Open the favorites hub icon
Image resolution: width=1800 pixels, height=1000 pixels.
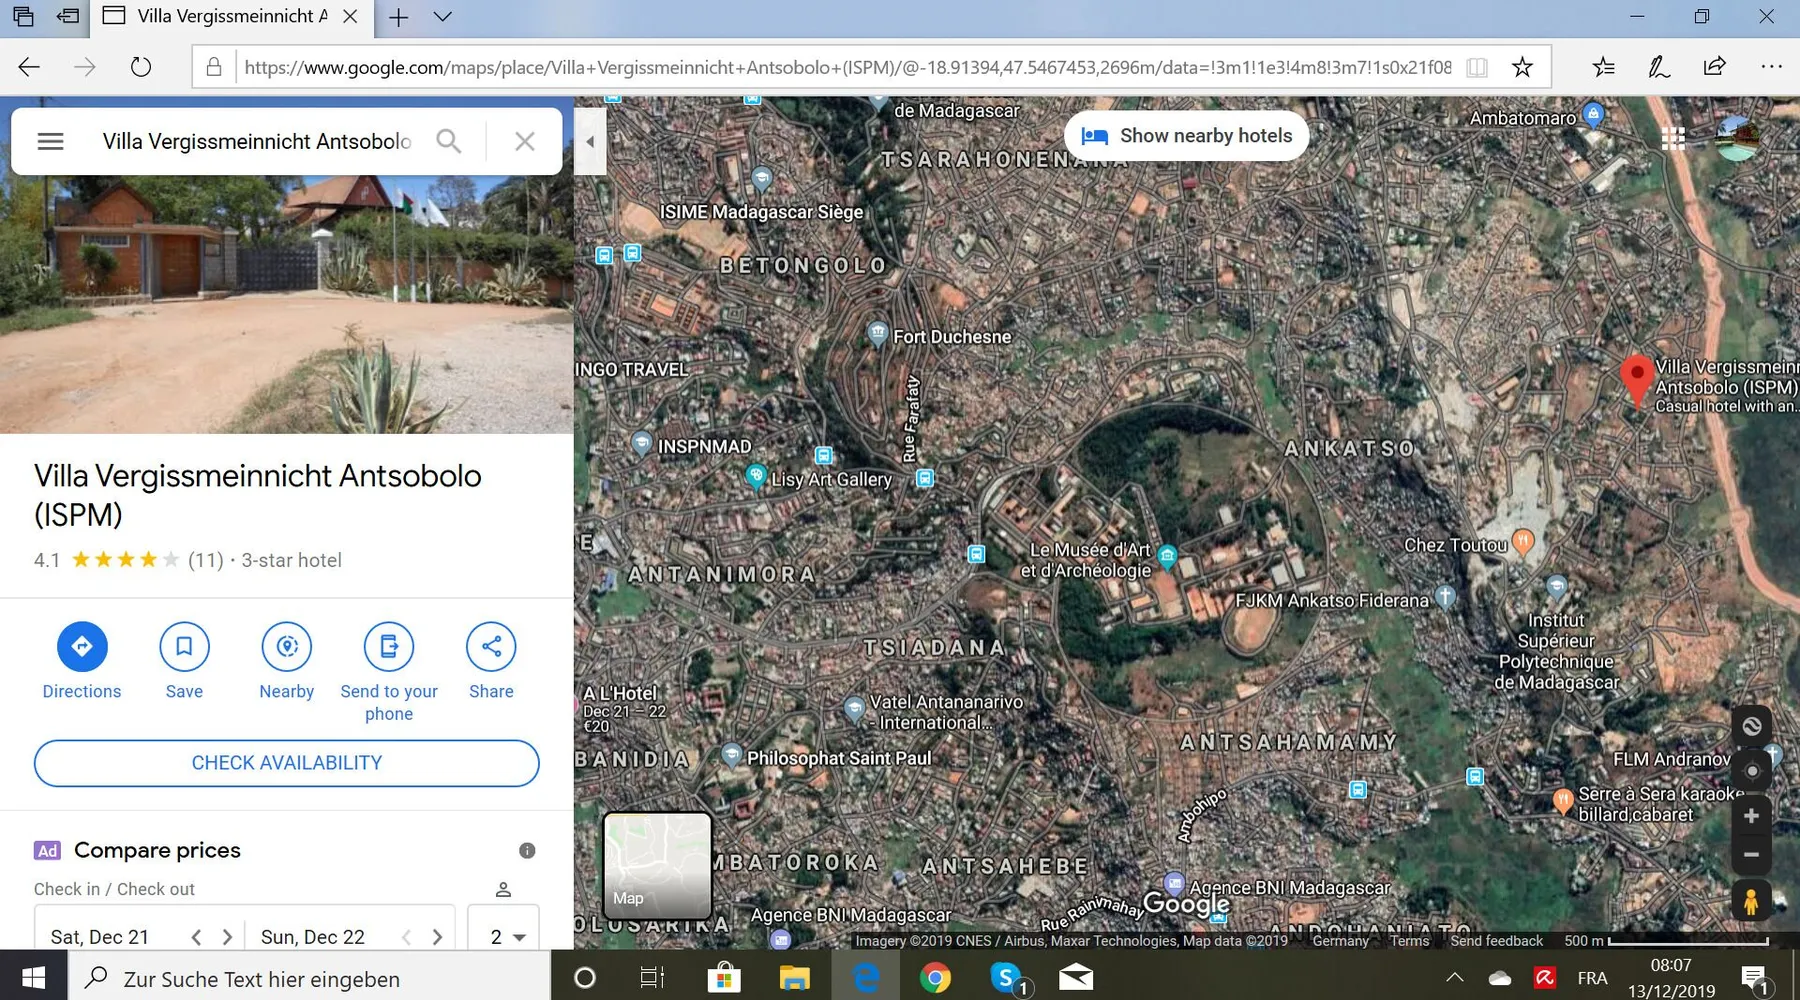click(1603, 67)
